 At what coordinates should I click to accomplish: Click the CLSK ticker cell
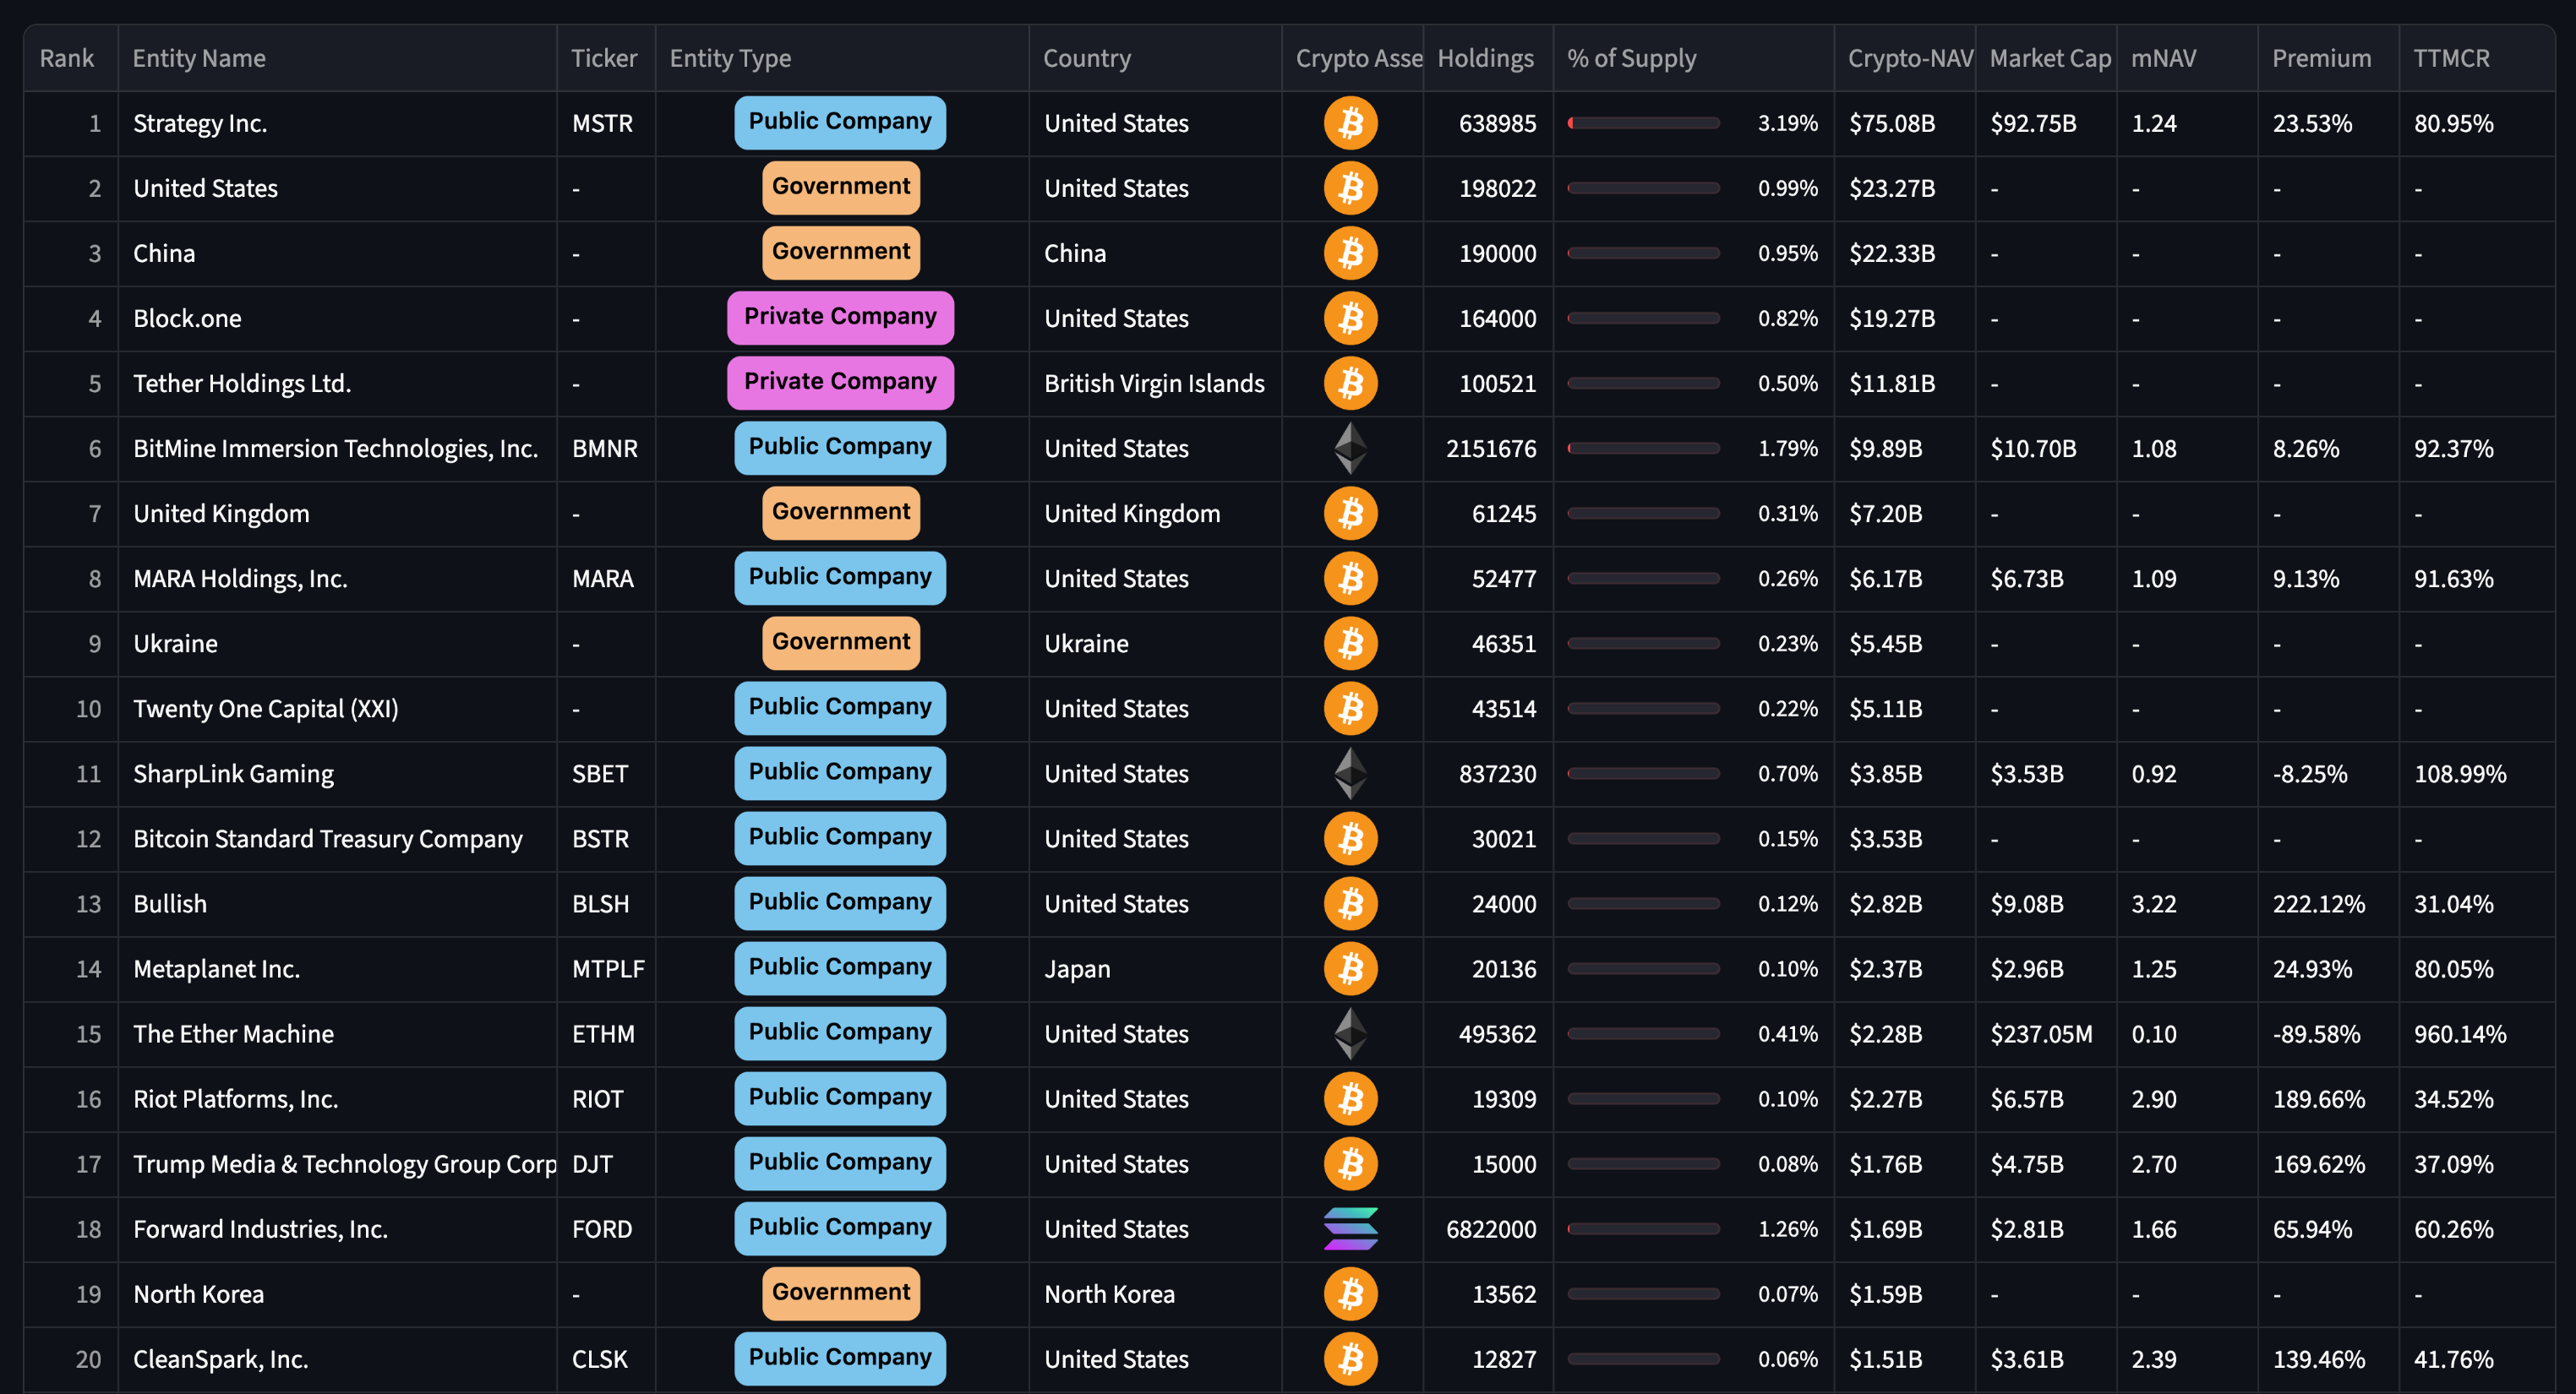(600, 1358)
